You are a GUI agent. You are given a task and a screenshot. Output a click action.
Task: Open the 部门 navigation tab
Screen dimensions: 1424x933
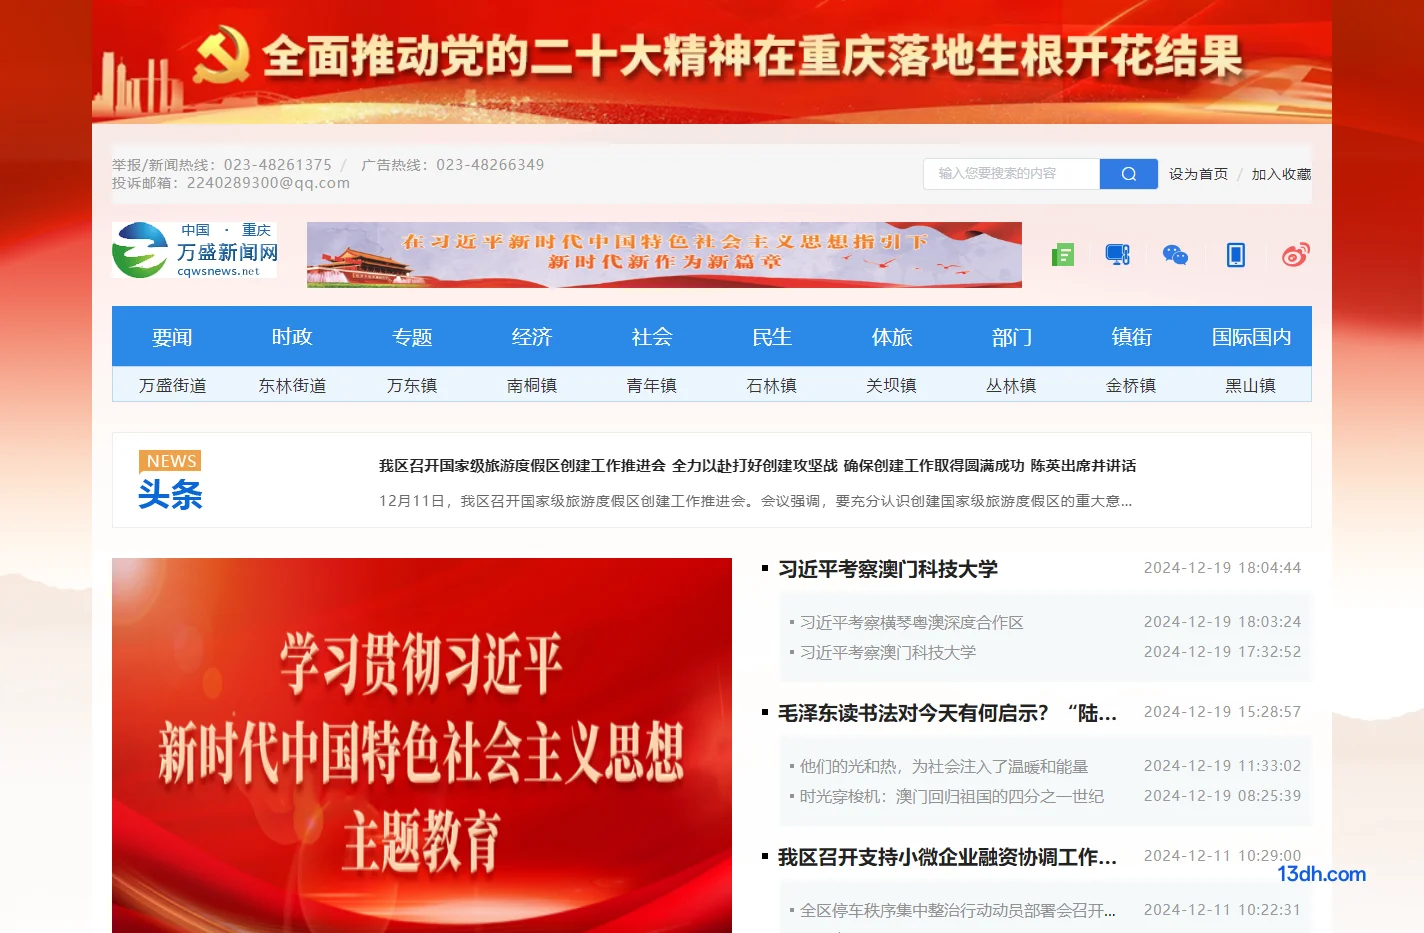point(1012,337)
